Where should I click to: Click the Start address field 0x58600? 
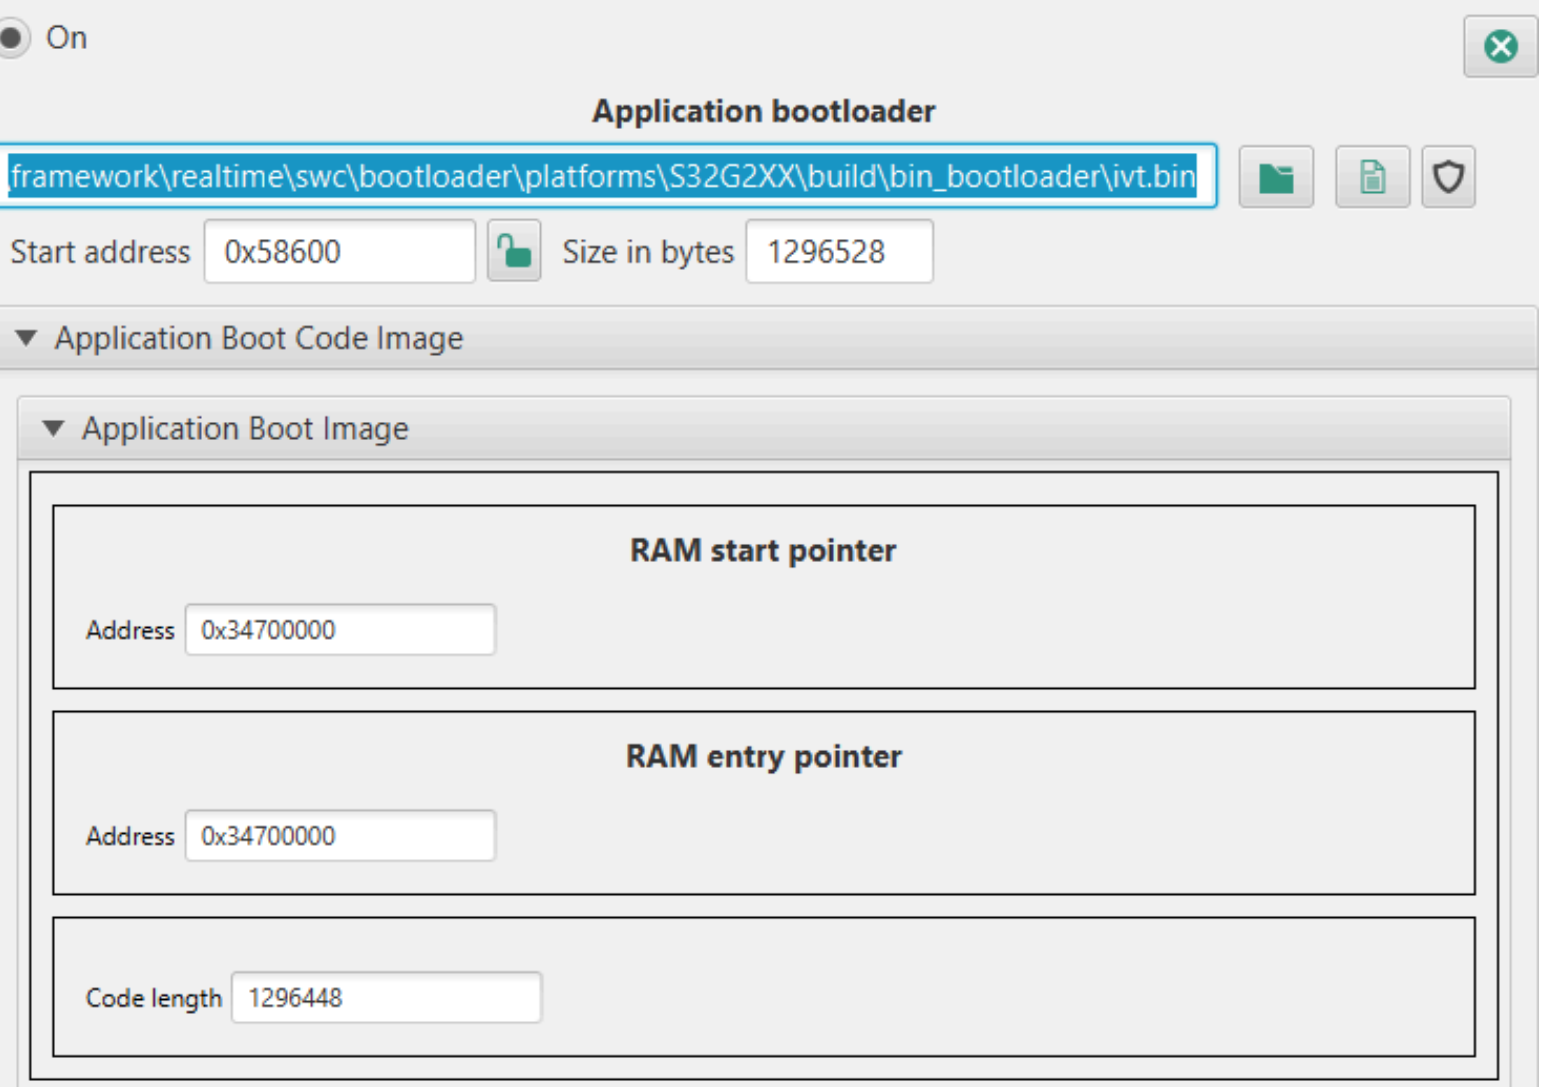click(340, 251)
